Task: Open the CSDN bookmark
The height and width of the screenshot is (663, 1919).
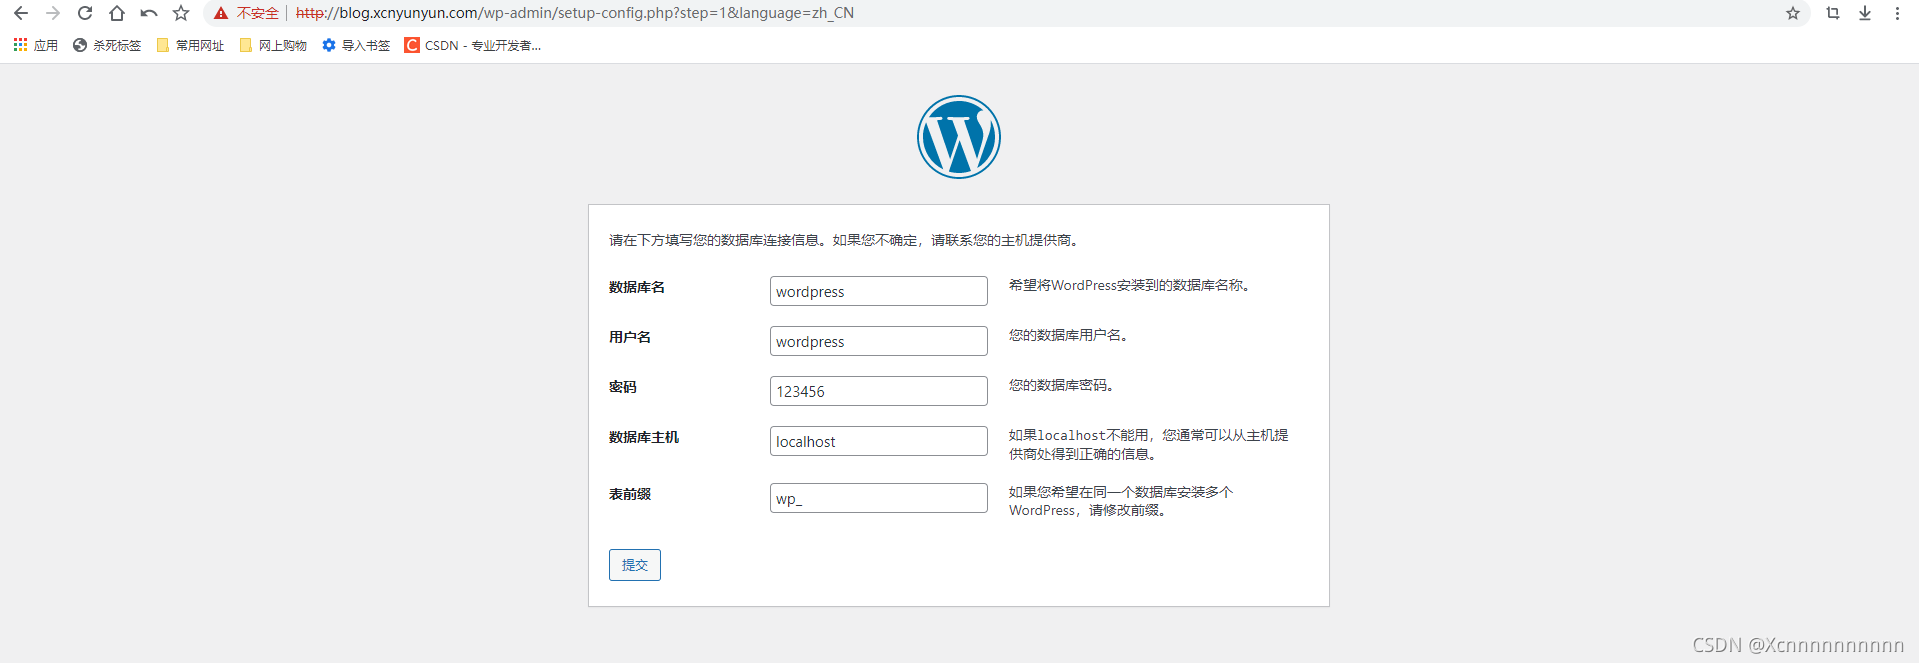Action: pos(473,45)
